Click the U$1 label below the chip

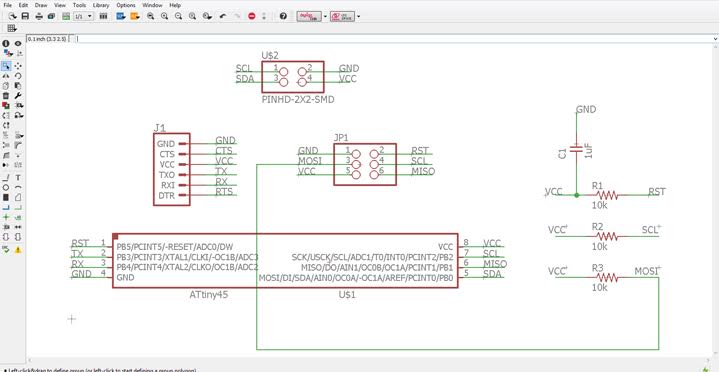347,294
